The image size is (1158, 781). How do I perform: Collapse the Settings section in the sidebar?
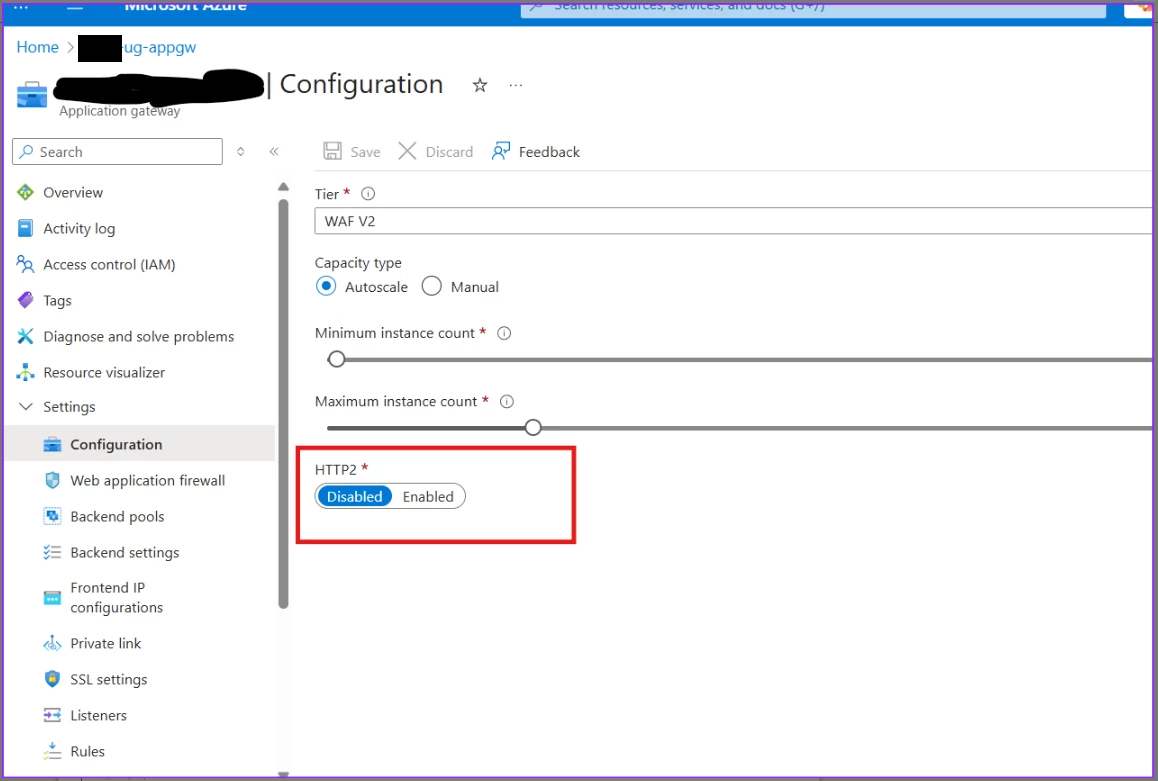click(26, 407)
